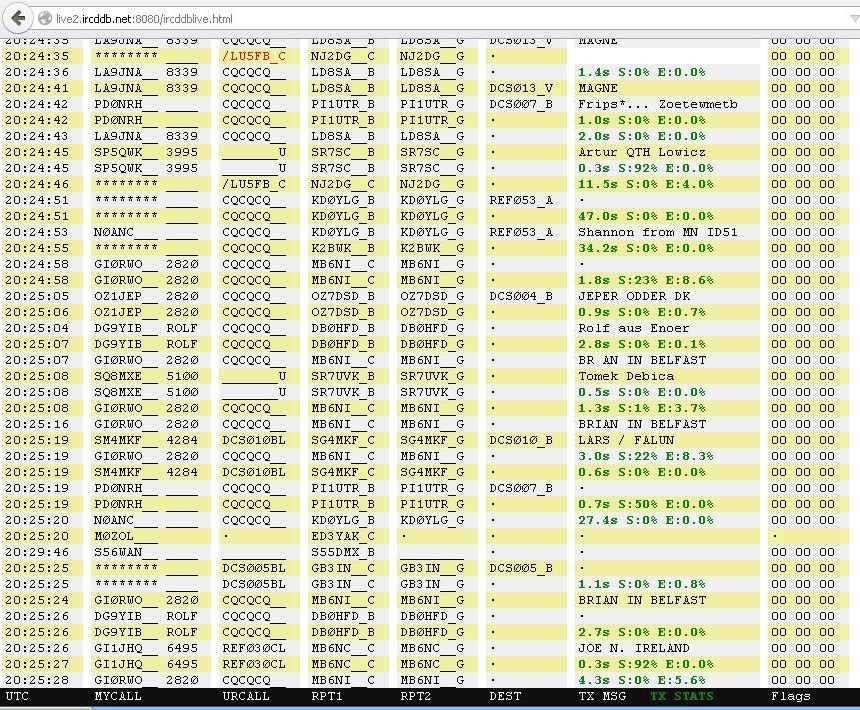Select the 'LARS / FALUN' message
The image size is (860, 710).
point(627,440)
